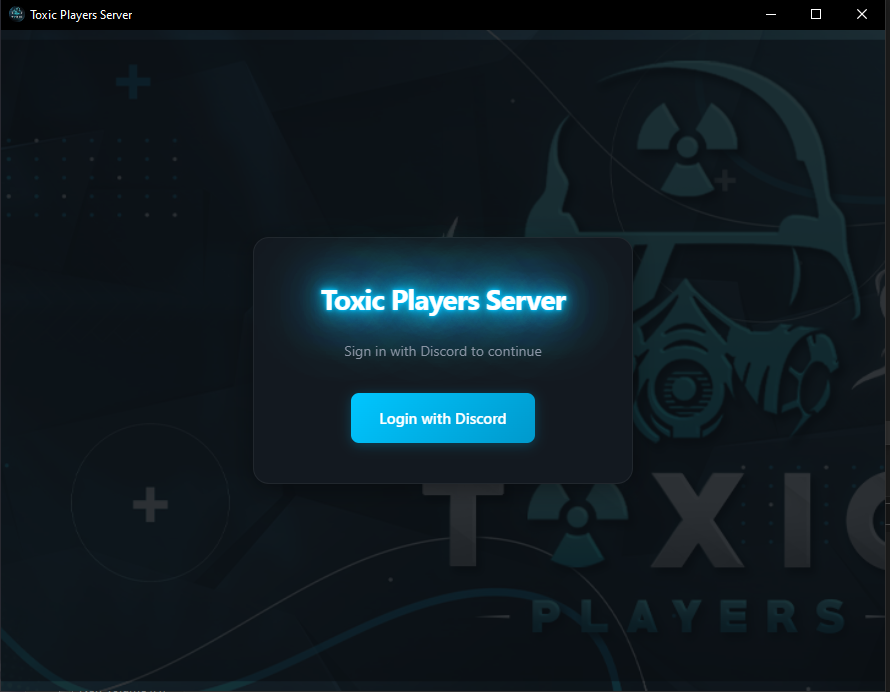Screen dimensions: 890x692
Task: Maximize the application window
Action: click(815, 14)
